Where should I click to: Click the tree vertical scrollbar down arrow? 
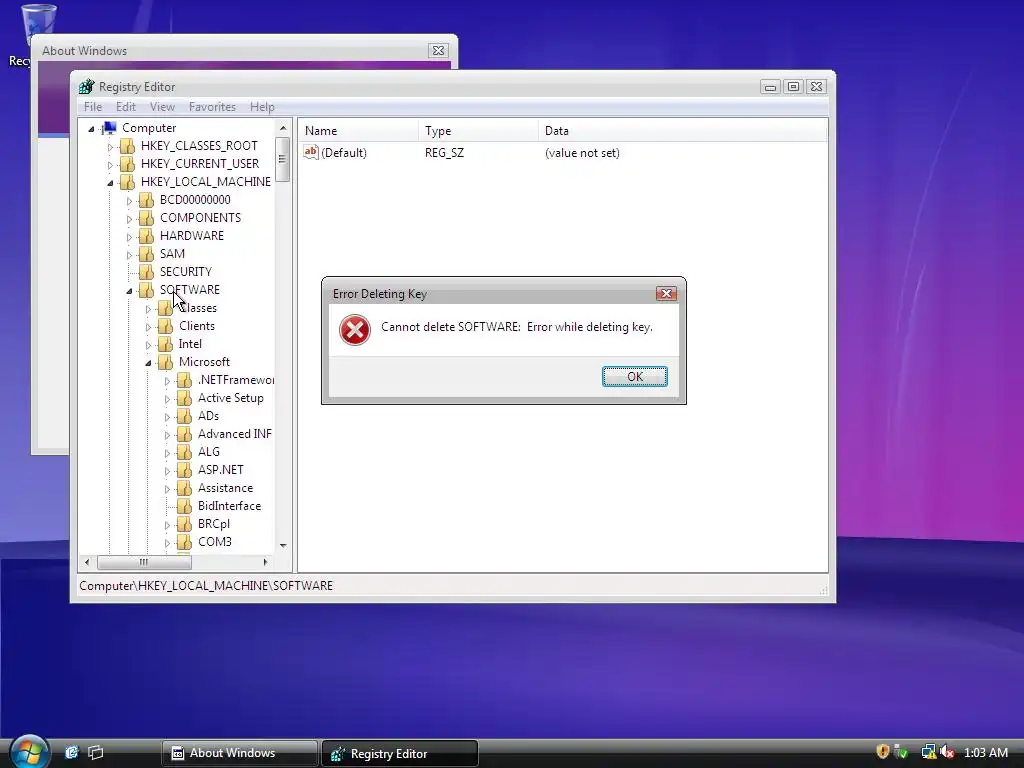coord(283,545)
